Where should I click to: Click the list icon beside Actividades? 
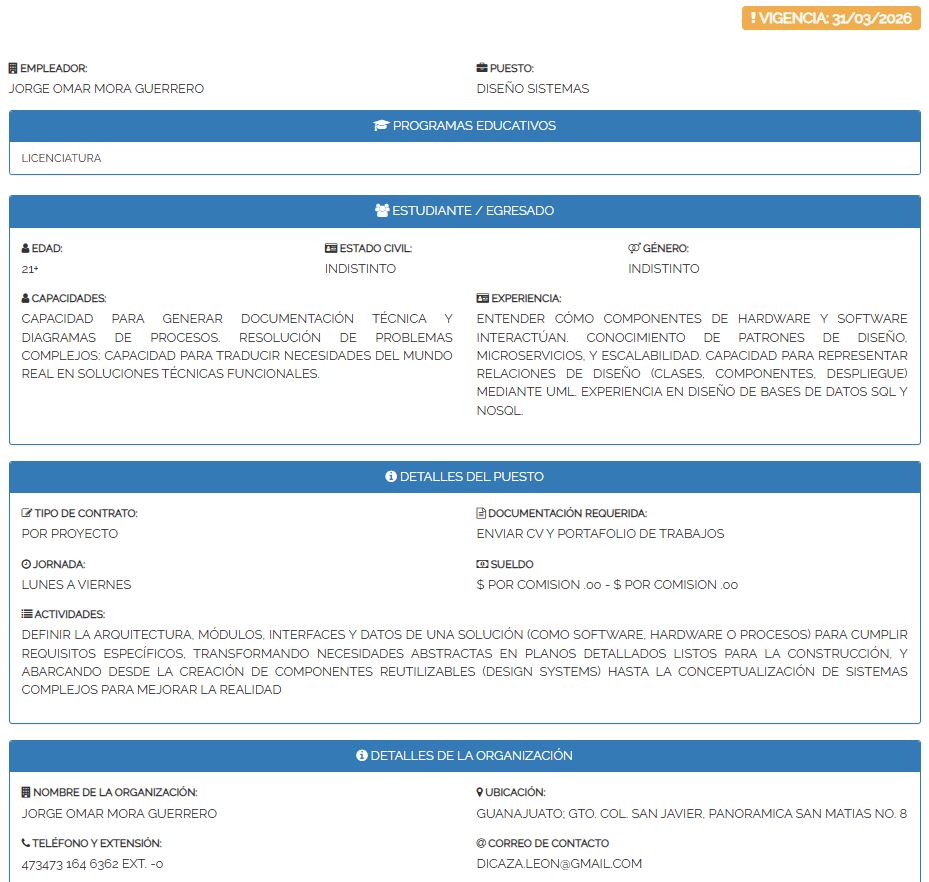click(27, 614)
